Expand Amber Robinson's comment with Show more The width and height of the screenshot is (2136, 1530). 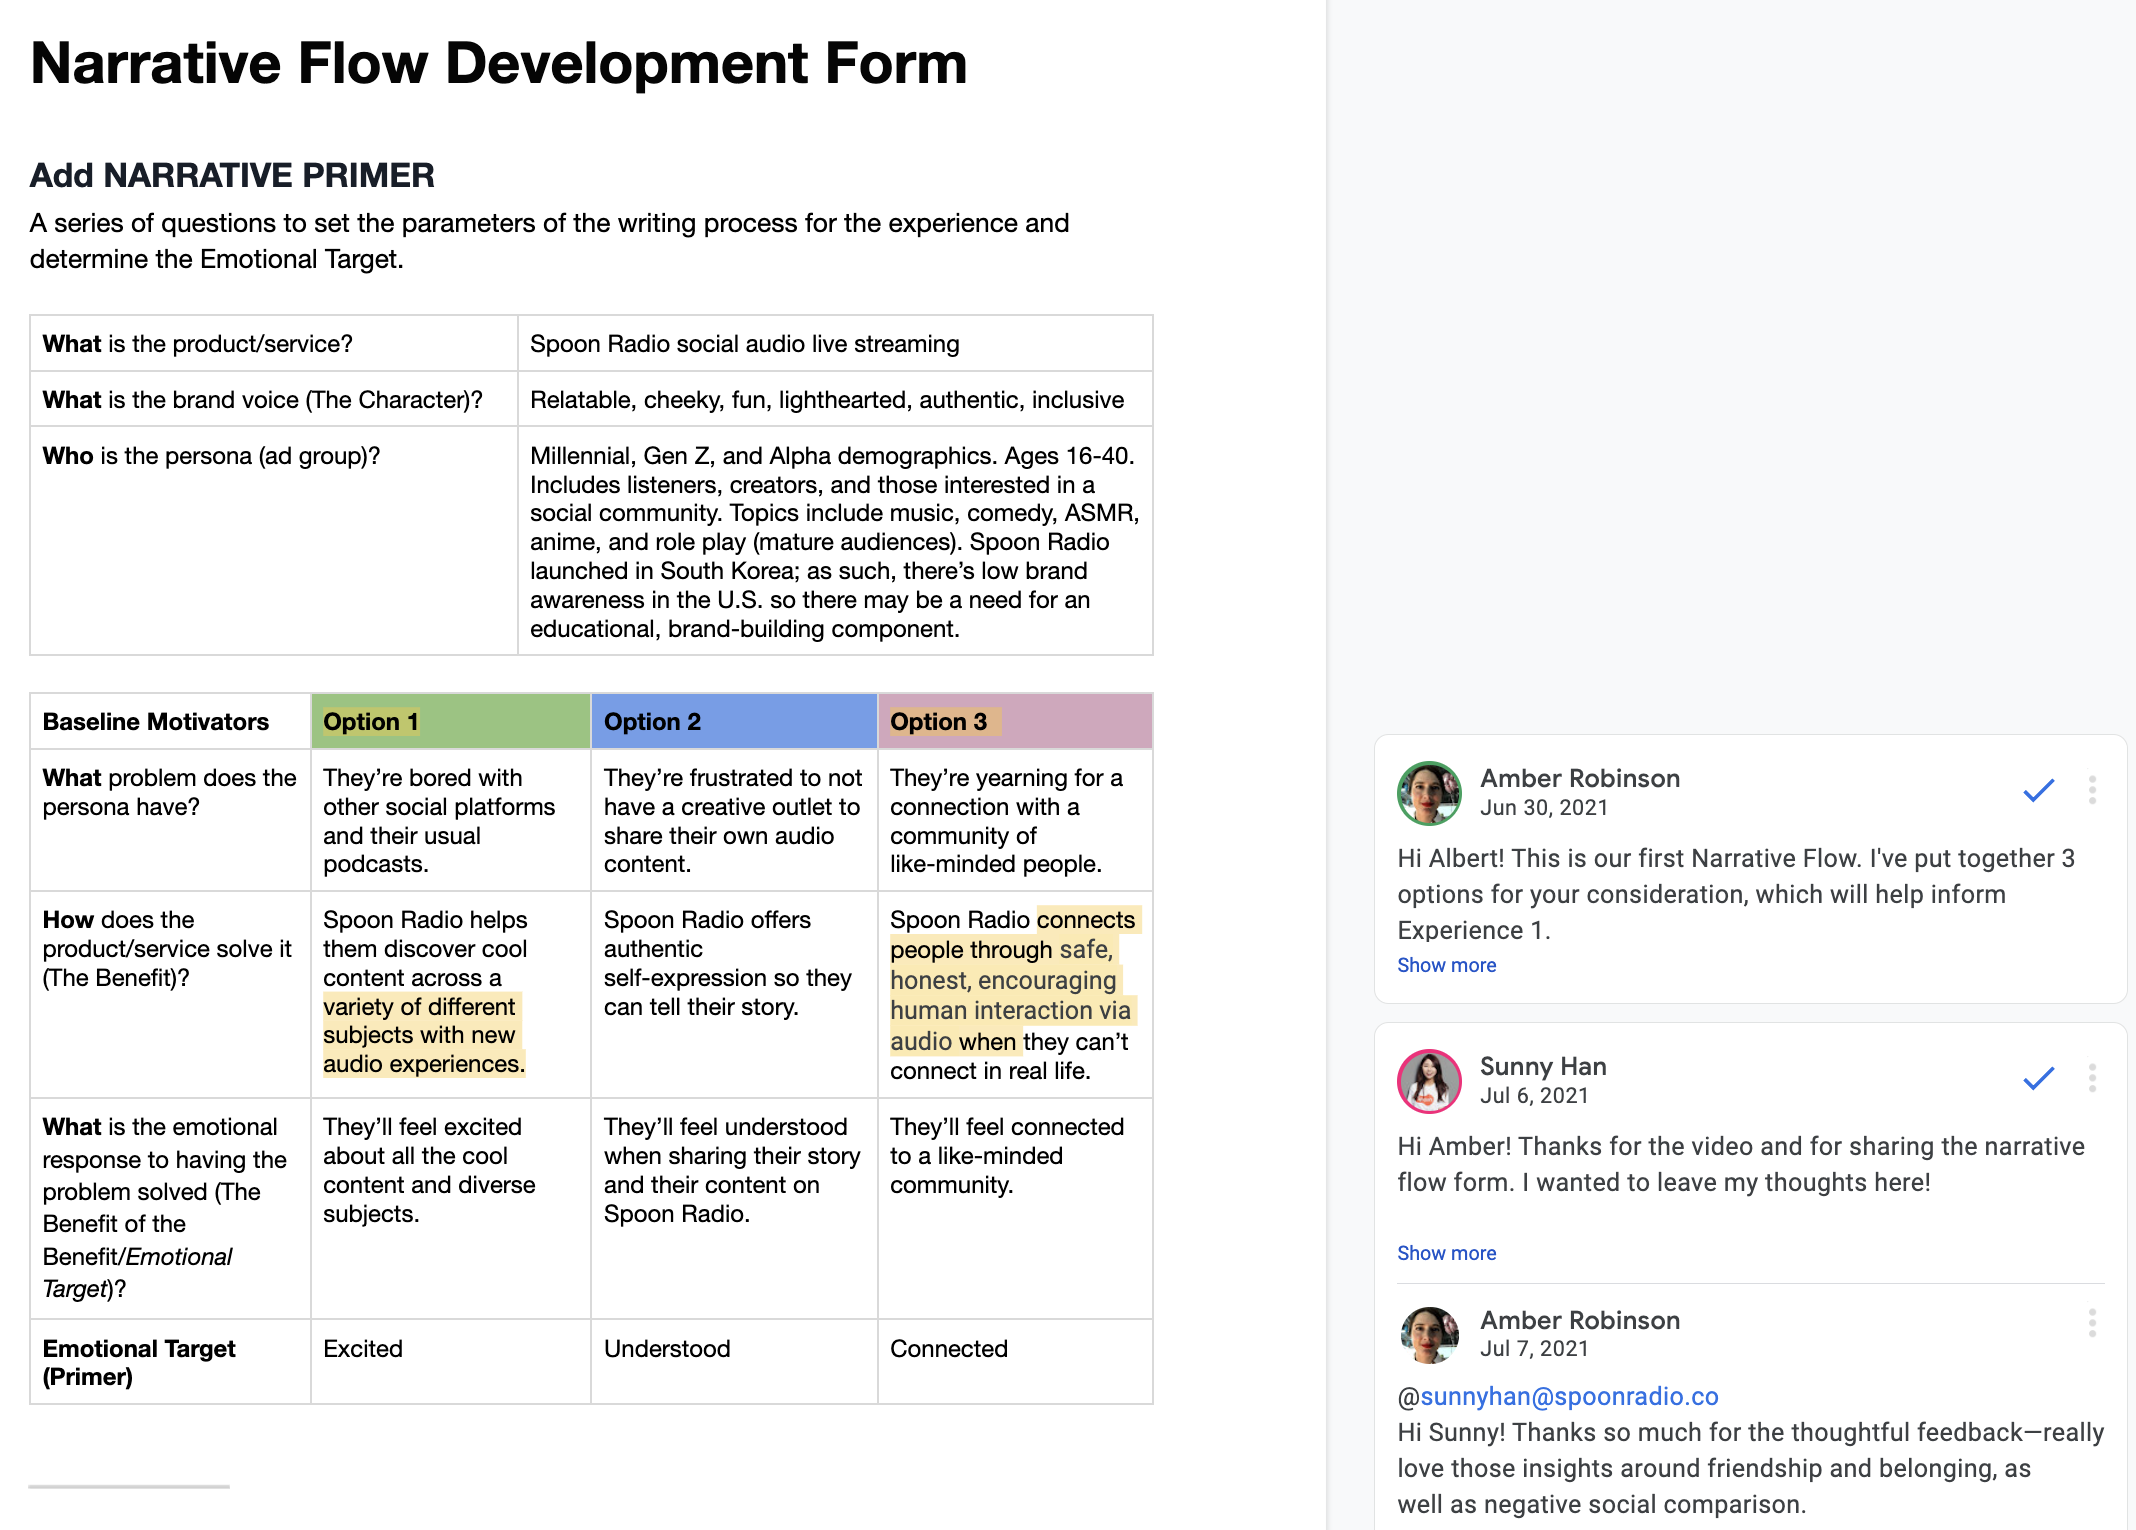click(x=1446, y=965)
